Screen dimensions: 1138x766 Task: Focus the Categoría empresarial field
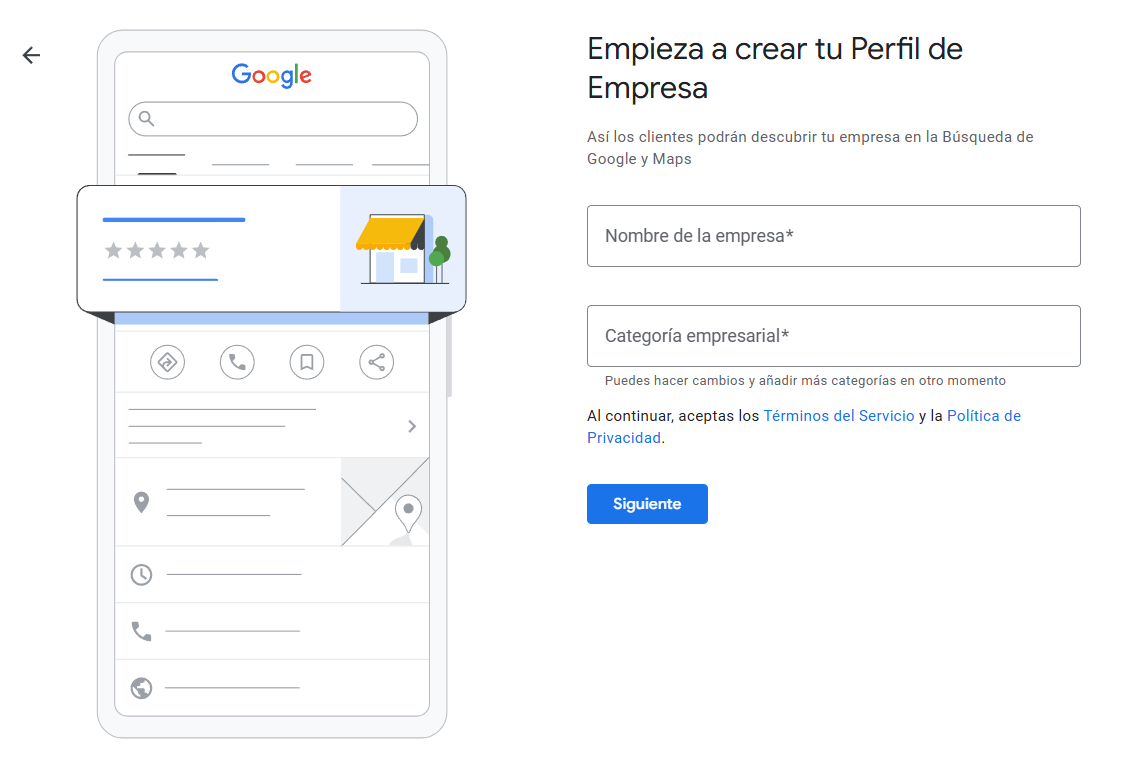coord(833,336)
